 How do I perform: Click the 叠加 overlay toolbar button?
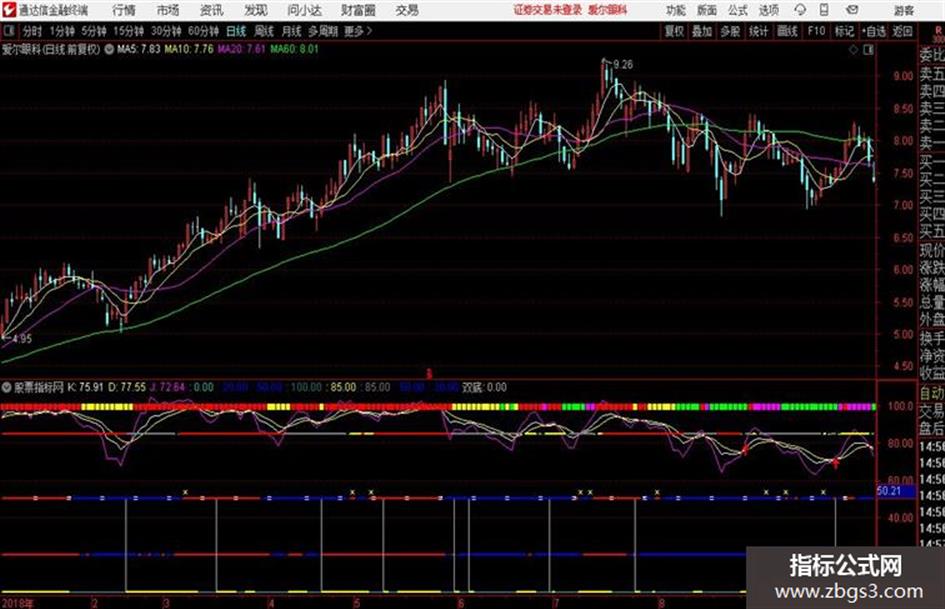point(702,31)
